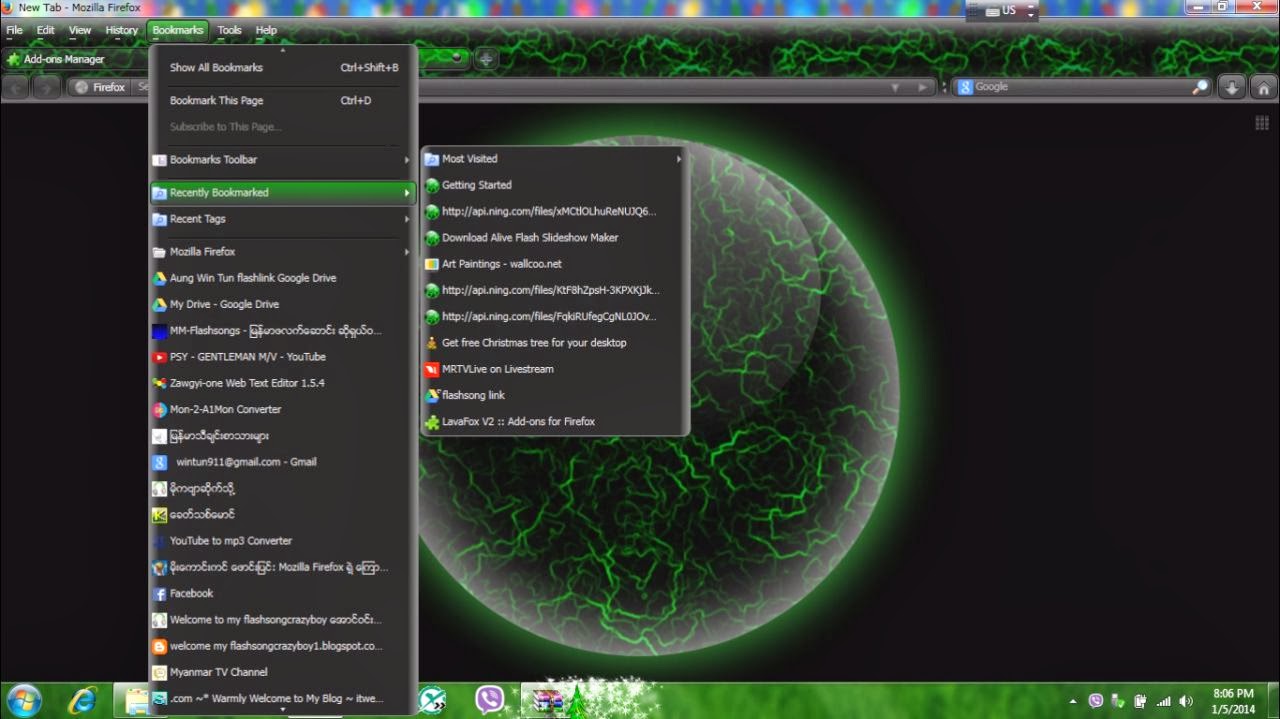Click the Home toolbar button

click(x=1264, y=87)
